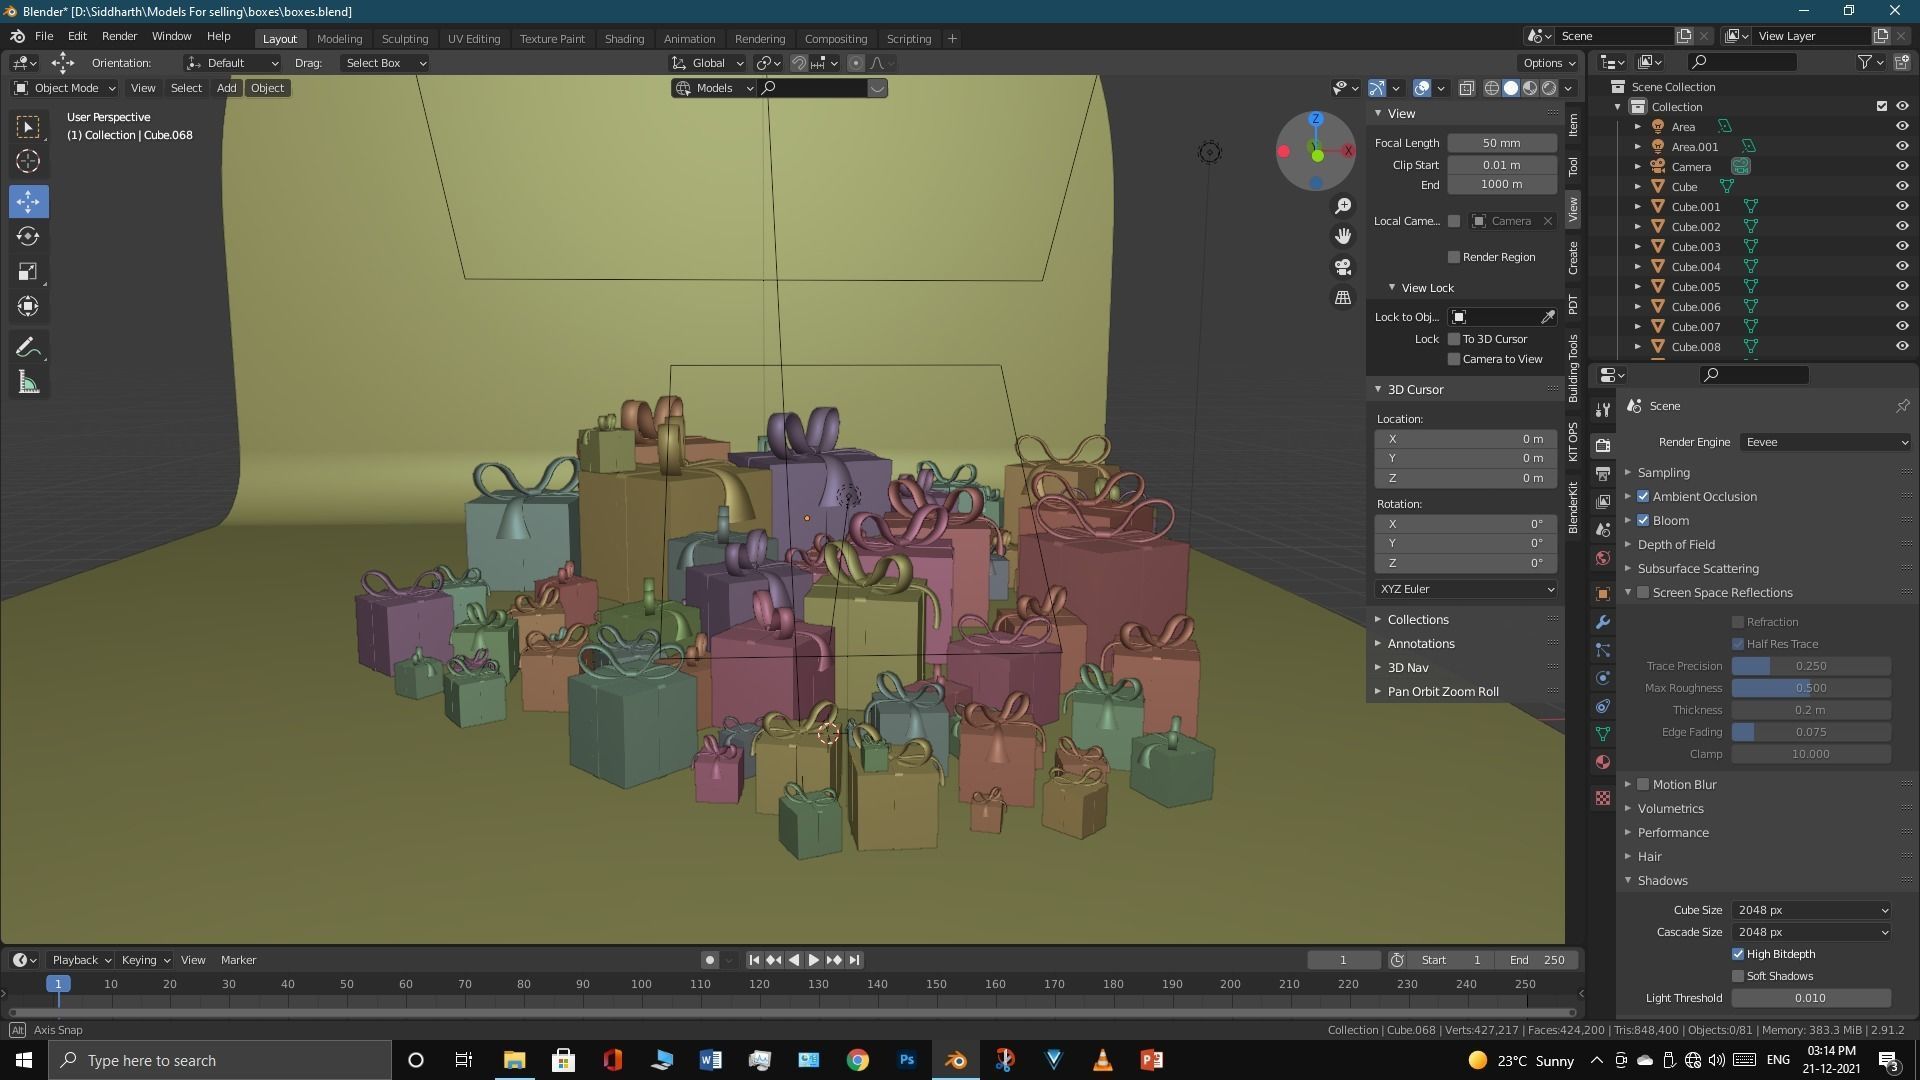The image size is (1920, 1080).
Task: Open the Render menu
Action: 119,36
